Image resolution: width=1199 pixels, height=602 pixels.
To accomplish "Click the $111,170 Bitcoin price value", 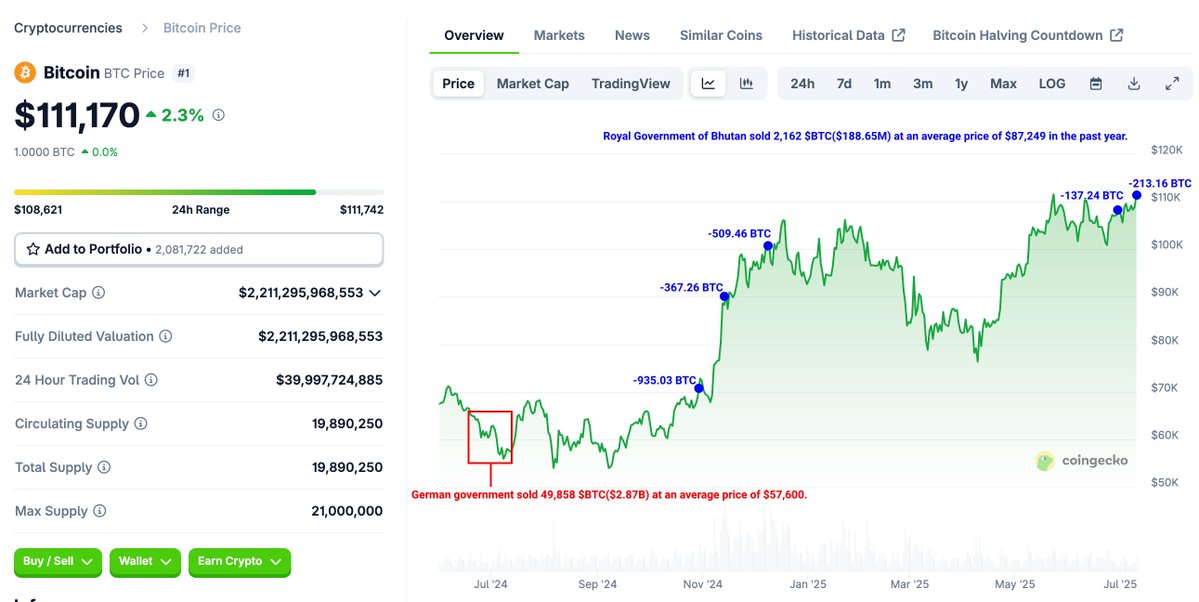I will 77,116.
